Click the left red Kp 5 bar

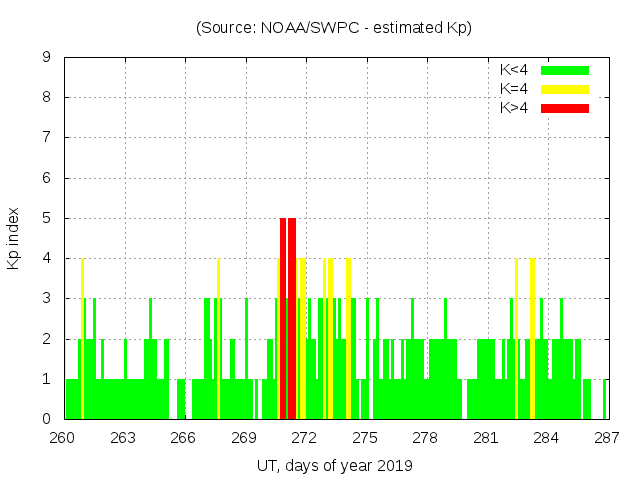[283, 320]
